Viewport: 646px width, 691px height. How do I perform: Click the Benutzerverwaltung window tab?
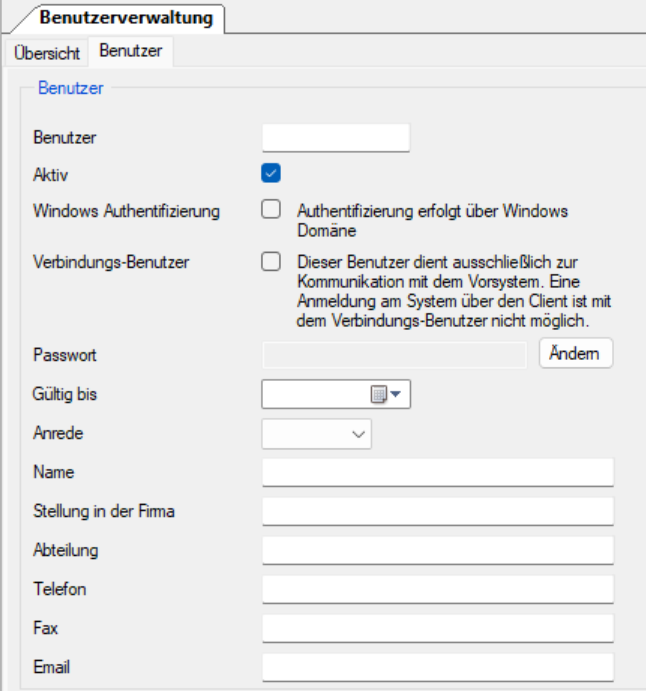pyautogui.click(x=127, y=17)
